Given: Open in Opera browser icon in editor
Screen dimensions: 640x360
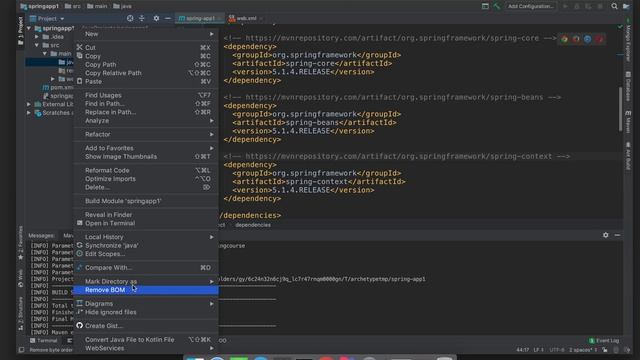Looking at the screenshot, I should 599,39.
